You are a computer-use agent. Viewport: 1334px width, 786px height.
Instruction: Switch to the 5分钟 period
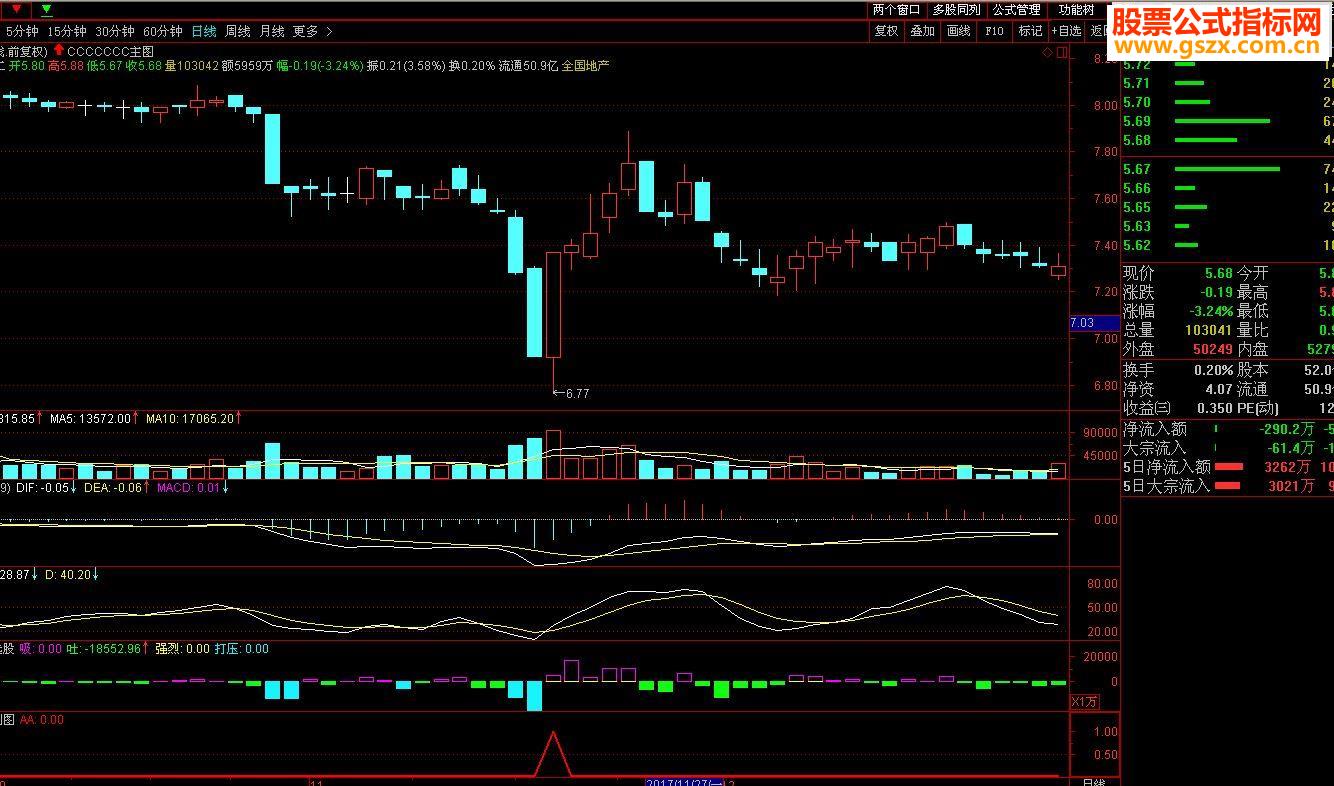(x=22, y=31)
